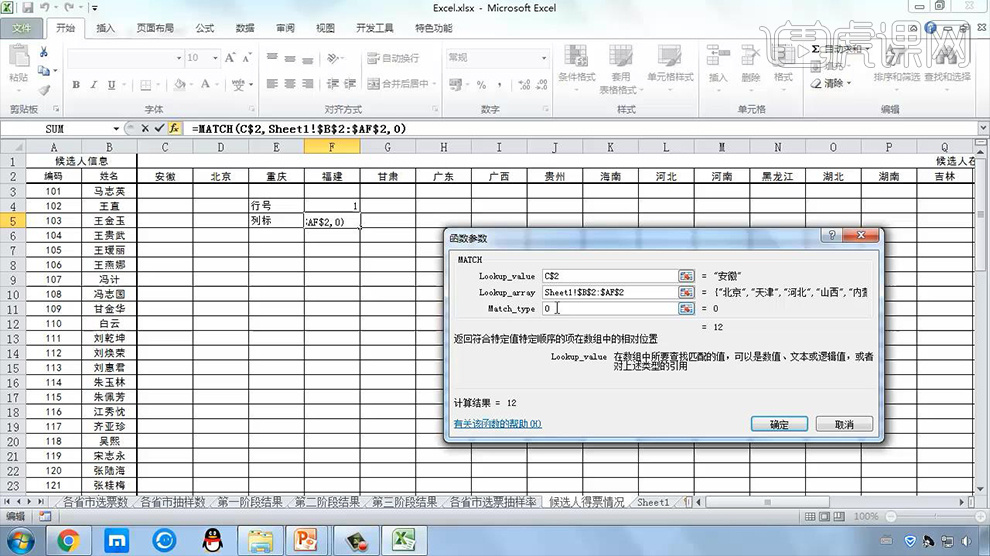Switch to the Insert (插入) tab
The image size is (990, 556).
(x=105, y=28)
